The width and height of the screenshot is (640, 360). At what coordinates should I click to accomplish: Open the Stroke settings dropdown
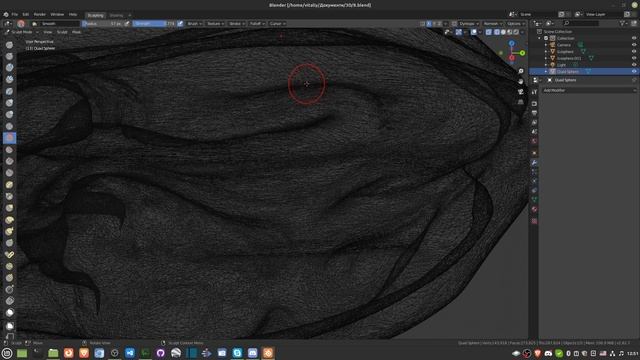(237, 24)
